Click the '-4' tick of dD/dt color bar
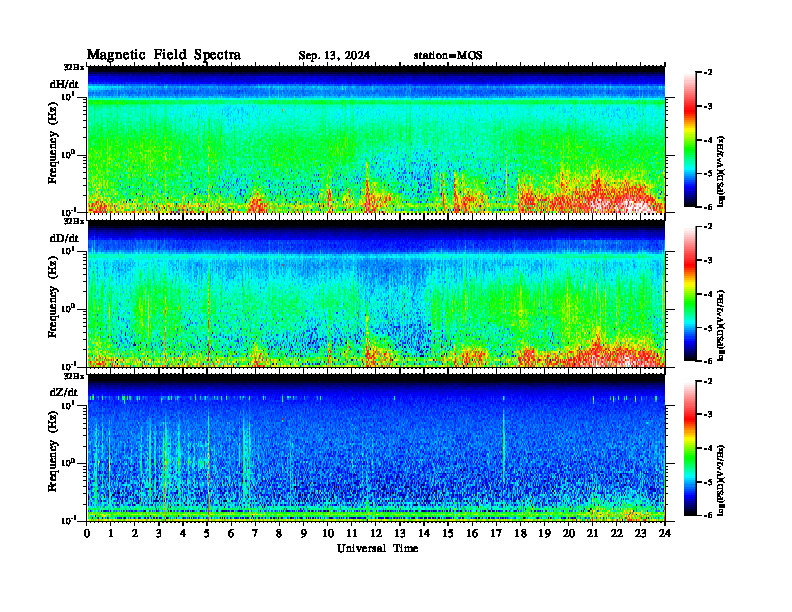792x612 pixels. tap(708, 294)
